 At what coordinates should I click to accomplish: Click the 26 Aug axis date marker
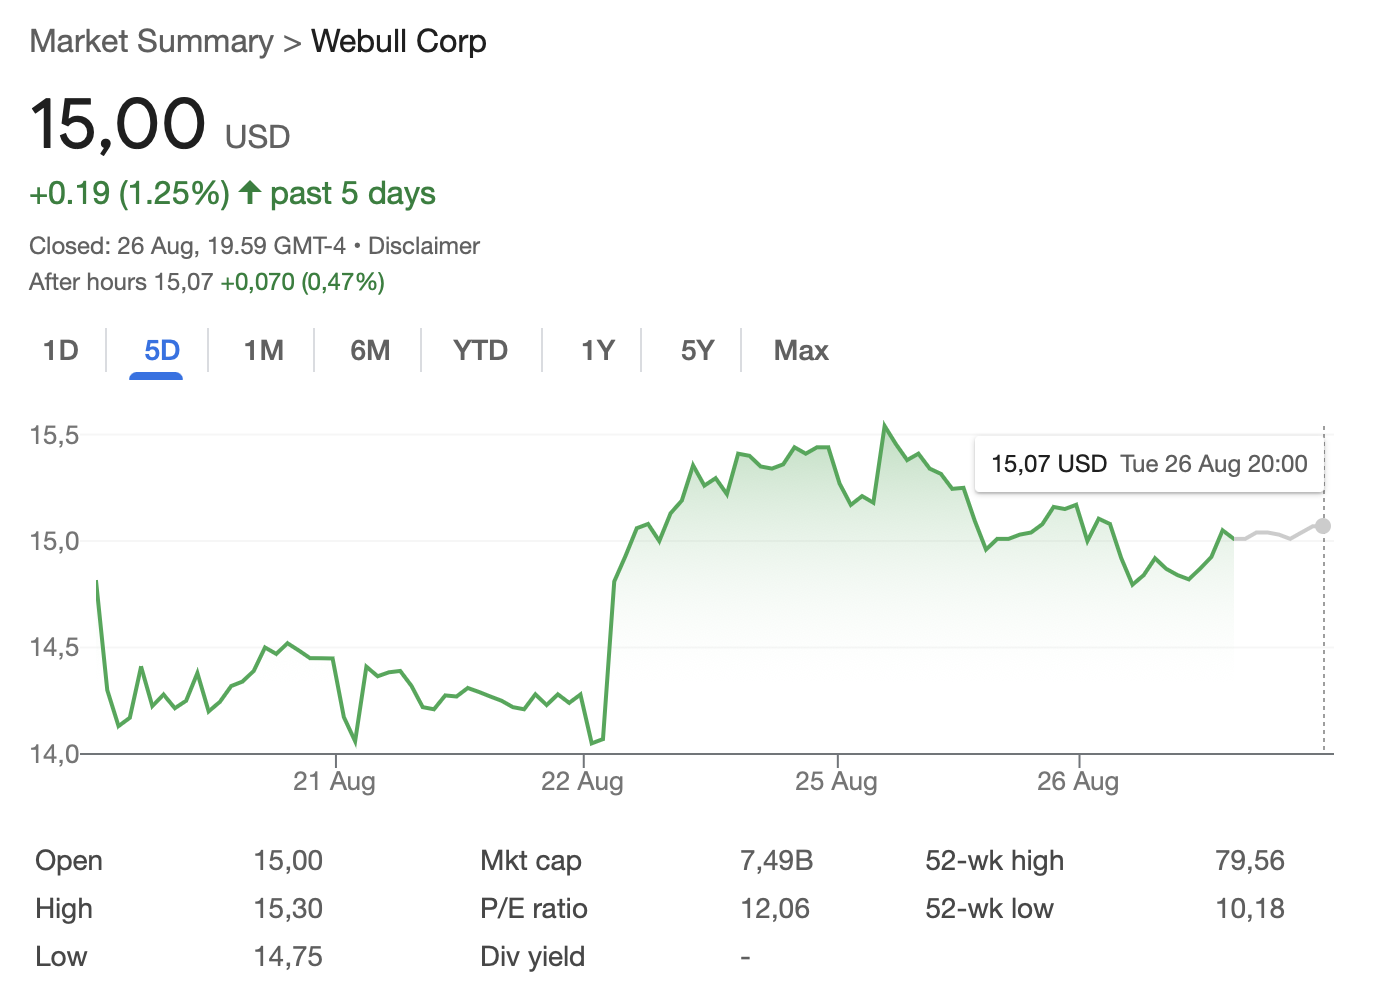click(x=1078, y=781)
